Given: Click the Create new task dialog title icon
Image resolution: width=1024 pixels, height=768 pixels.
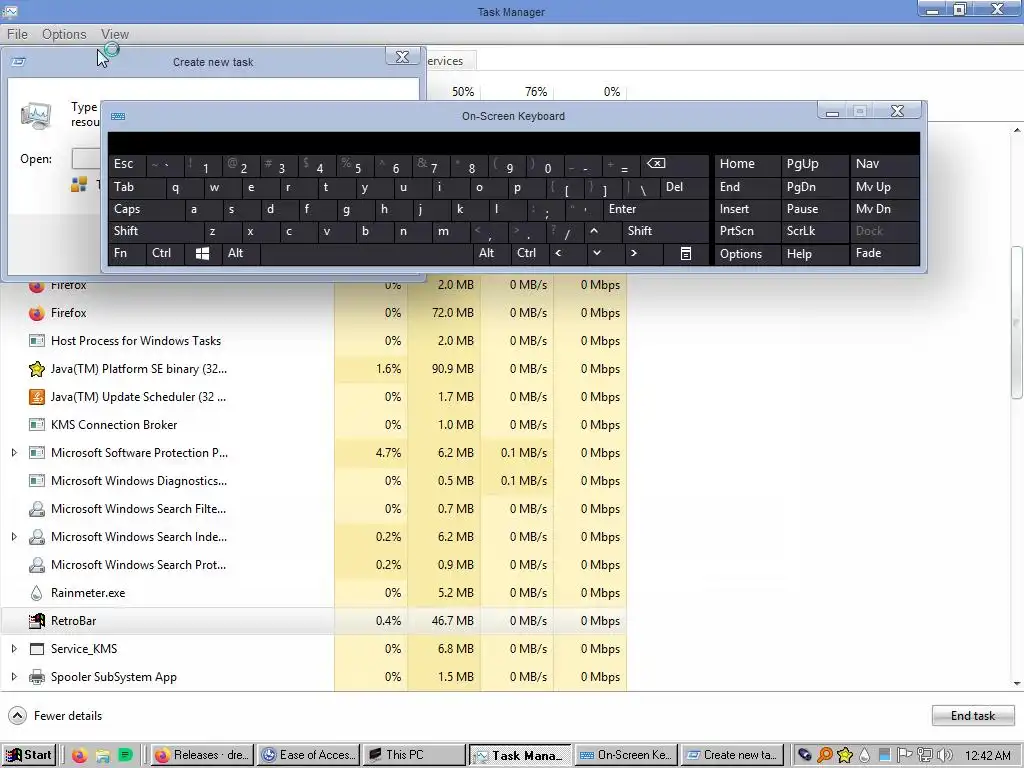Looking at the screenshot, I should pyautogui.click(x=19, y=62).
